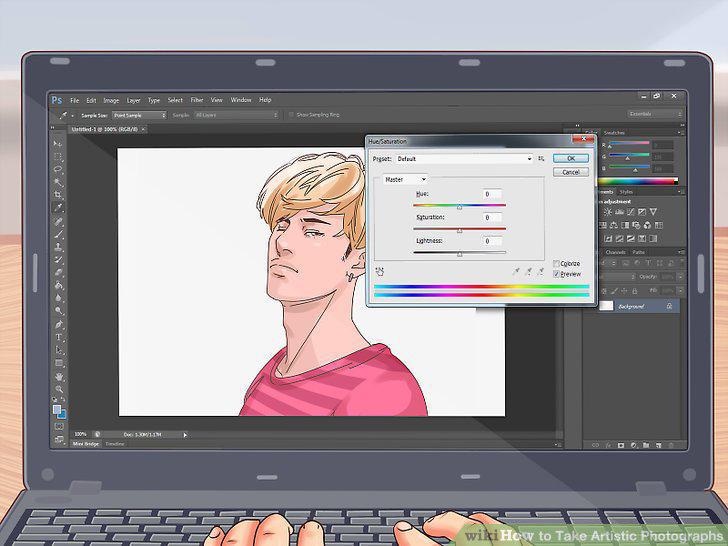
Task: Open the Essentials workspace dropdown
Action: [x=655, y=114]
